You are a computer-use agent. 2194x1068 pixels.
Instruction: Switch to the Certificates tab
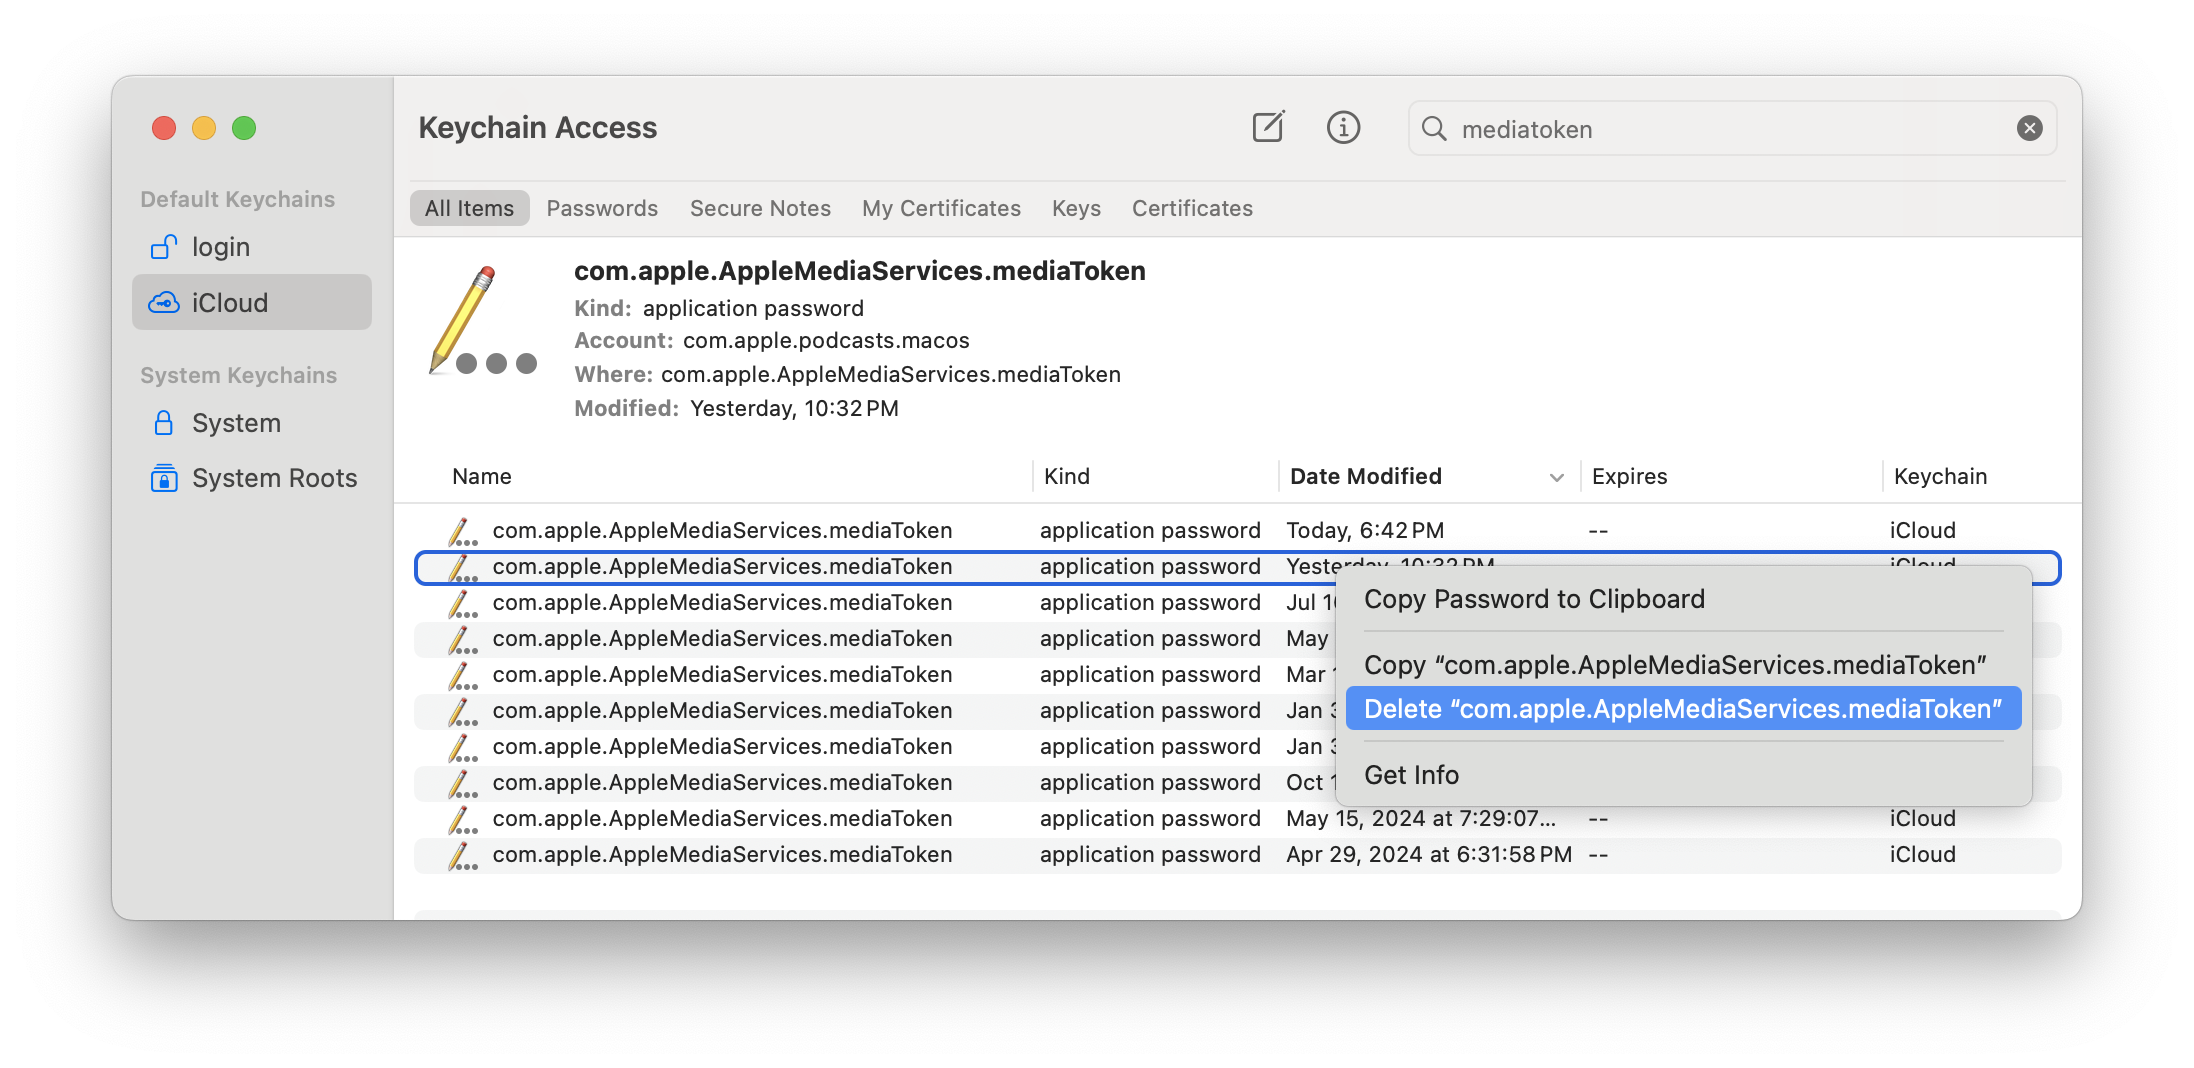(x=1192, y=208)
